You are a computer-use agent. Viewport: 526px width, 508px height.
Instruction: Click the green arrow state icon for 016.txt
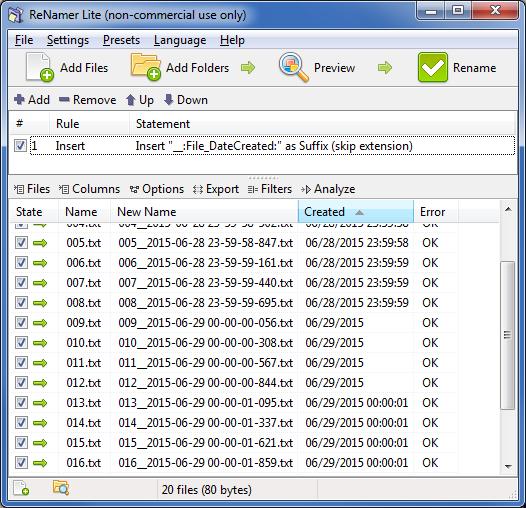pos(40,463)
